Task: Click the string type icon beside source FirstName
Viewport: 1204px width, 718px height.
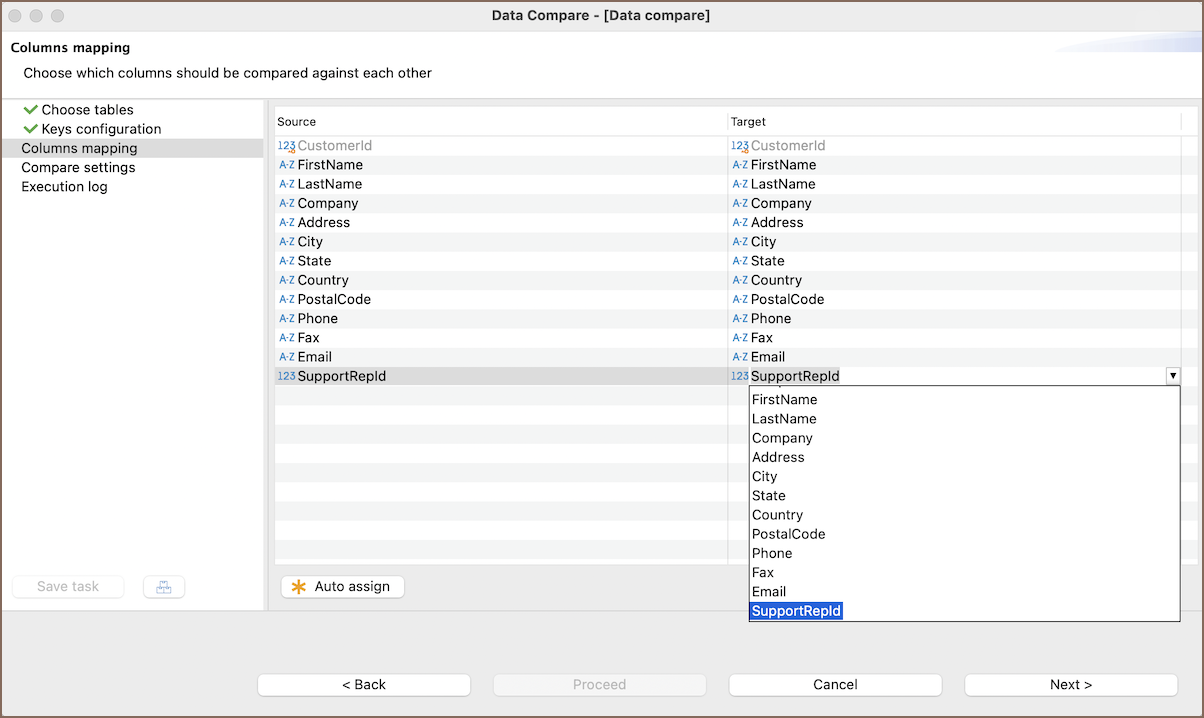Action: (x=286, y=165)
